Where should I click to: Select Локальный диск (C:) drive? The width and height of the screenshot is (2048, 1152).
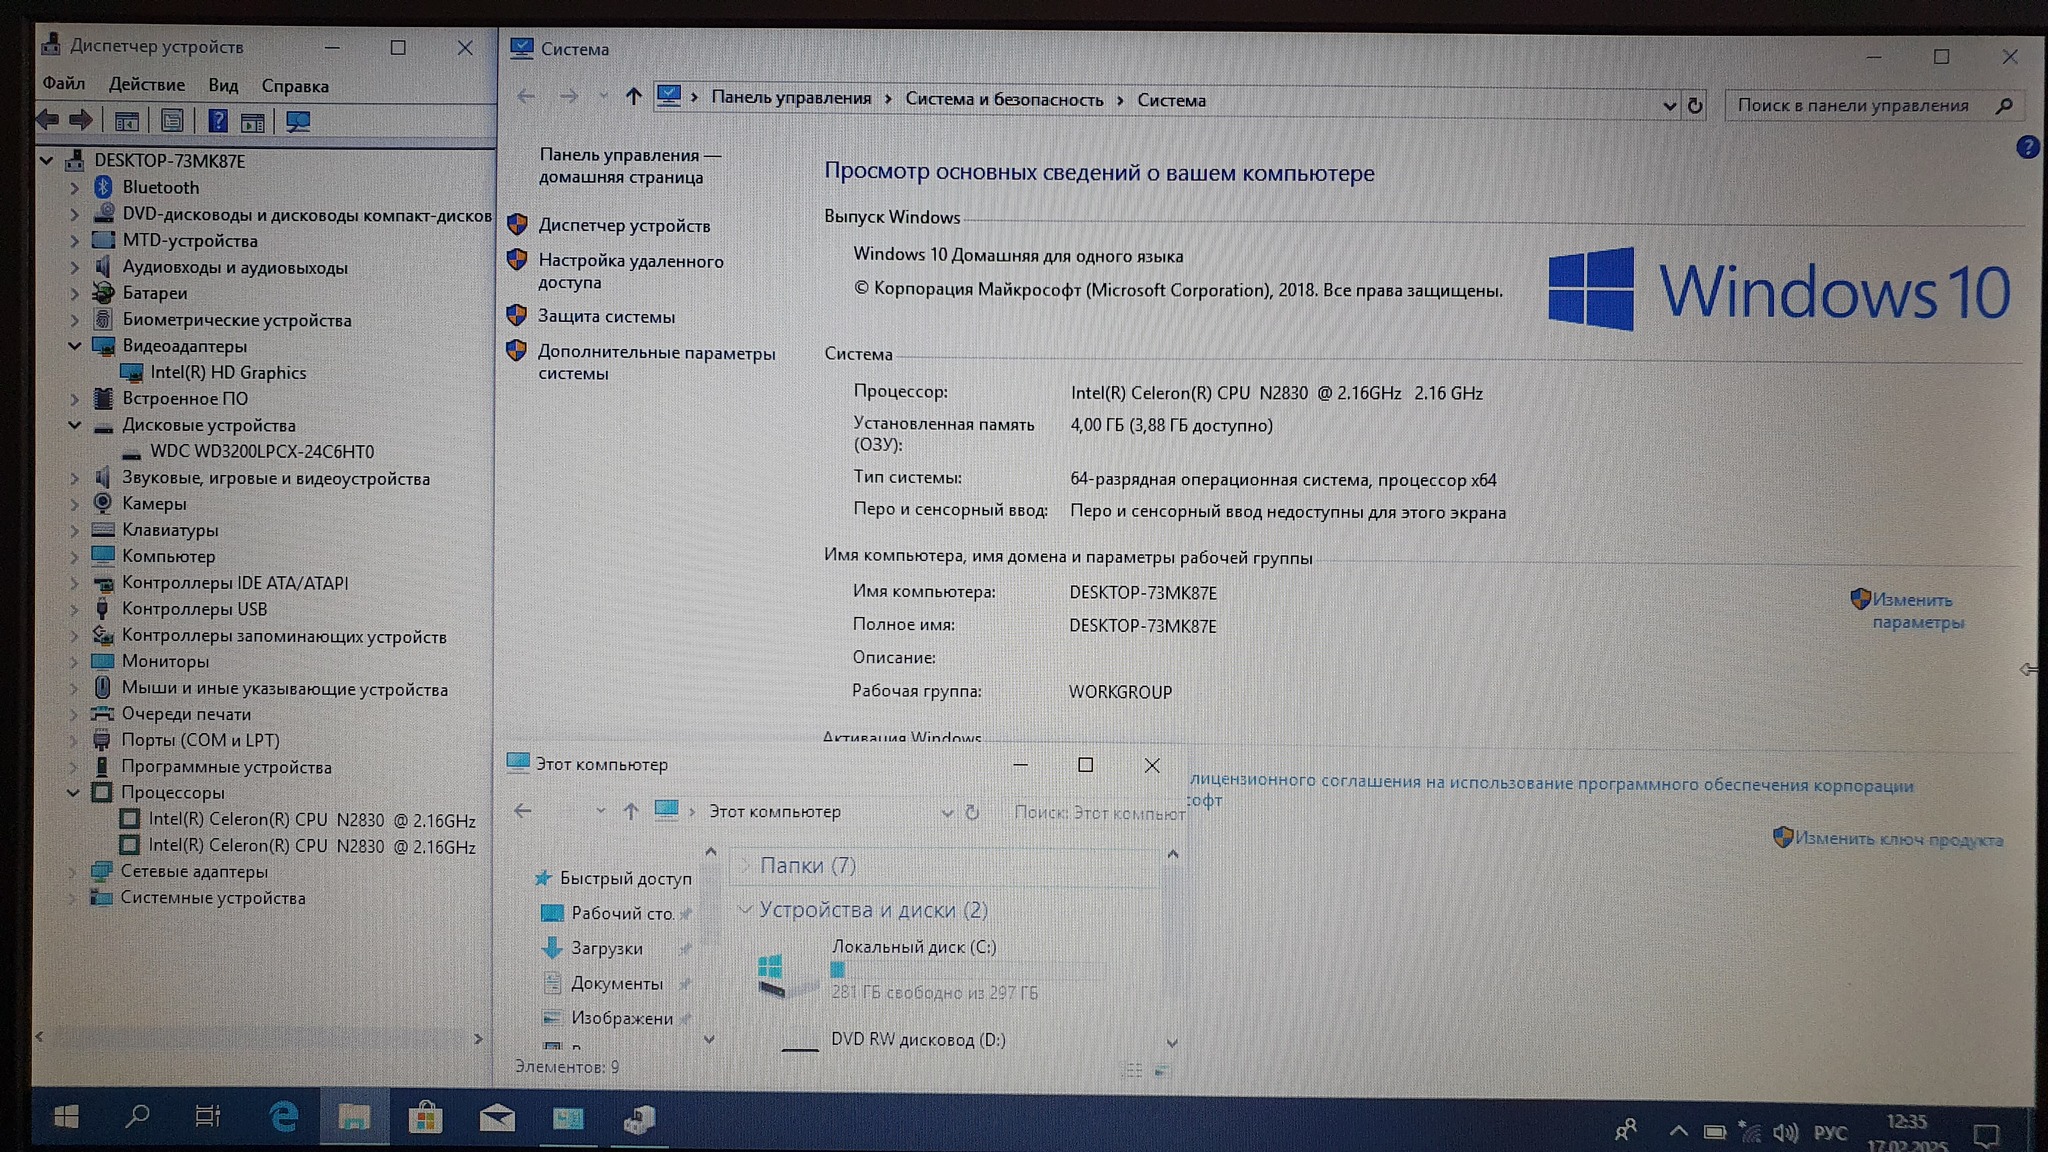912,947
